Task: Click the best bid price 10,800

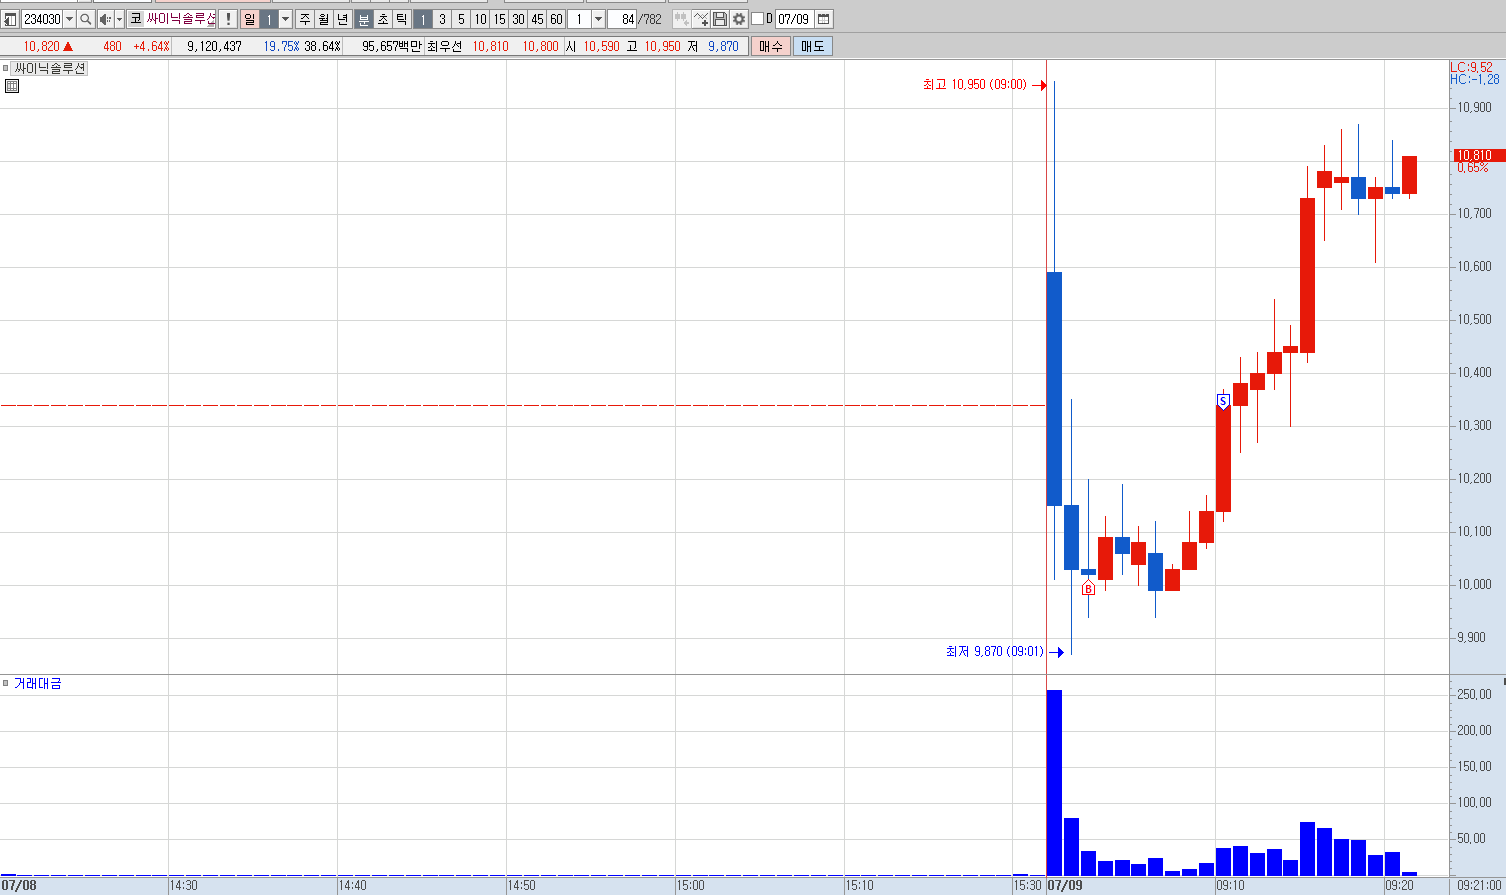Action: (x=541, y=46)
